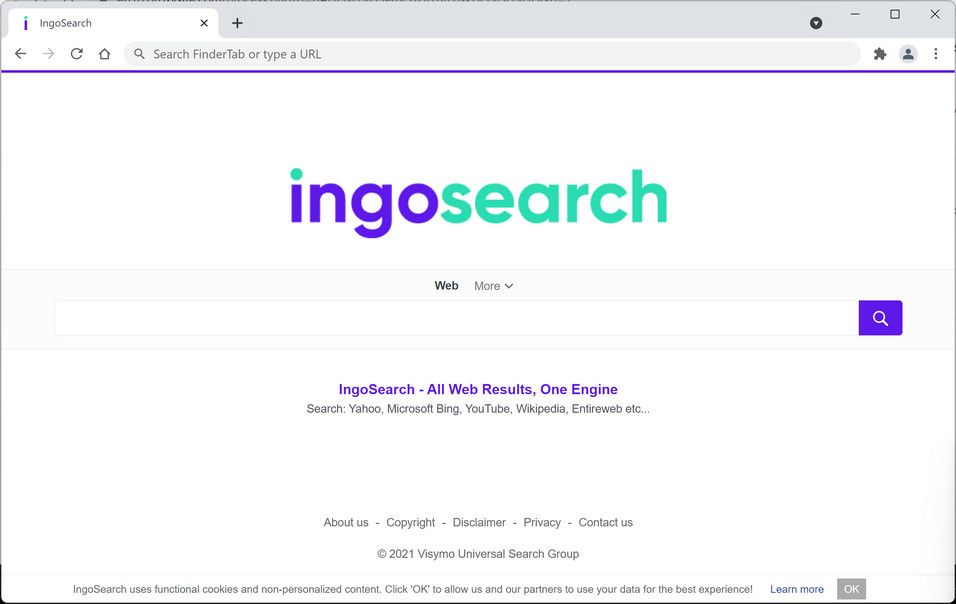Screen dimensions: 956x604
Task: Maximize the browser window
Action: (x=894, y=14)
